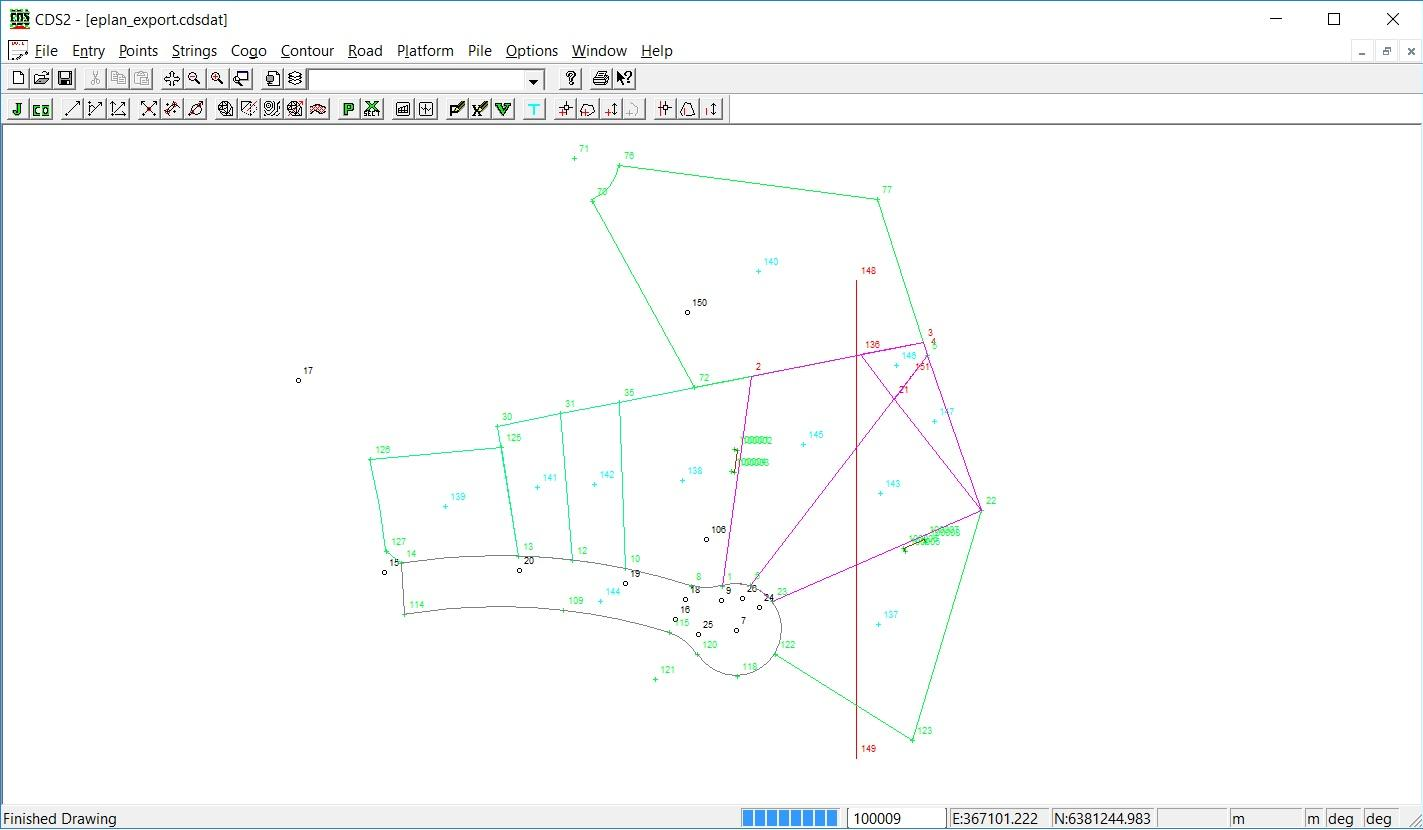Screen dimensions: 1423x830
Task: Click the layers stack icon
Action: (296, 79)
